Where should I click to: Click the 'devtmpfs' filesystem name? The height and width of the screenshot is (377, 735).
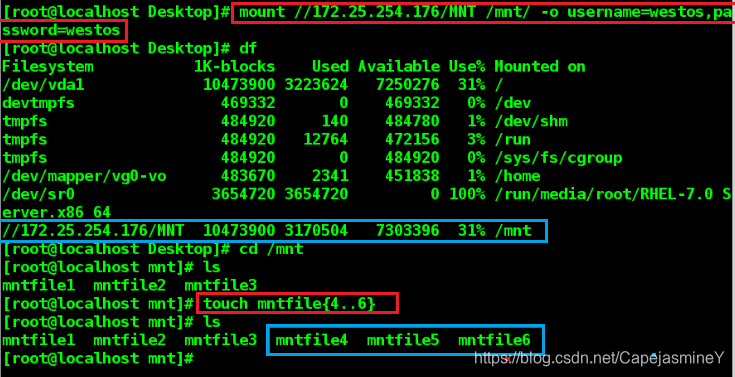pyautogui.click(x=38, y=103)
